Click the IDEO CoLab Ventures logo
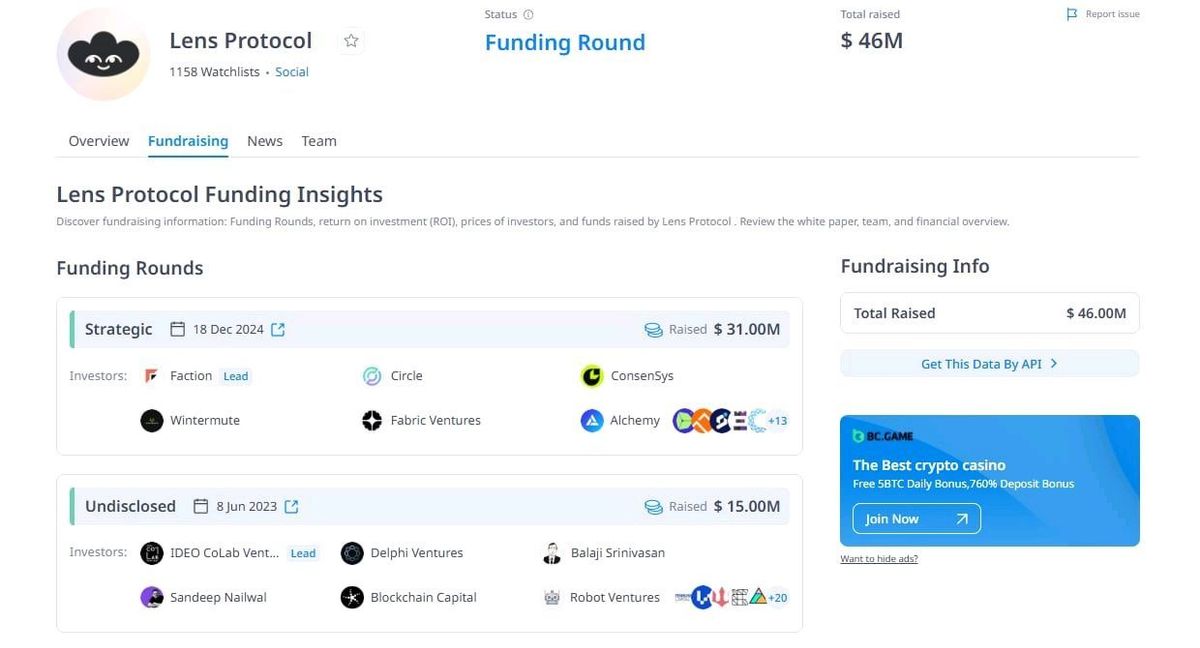 tap(151, 553)
